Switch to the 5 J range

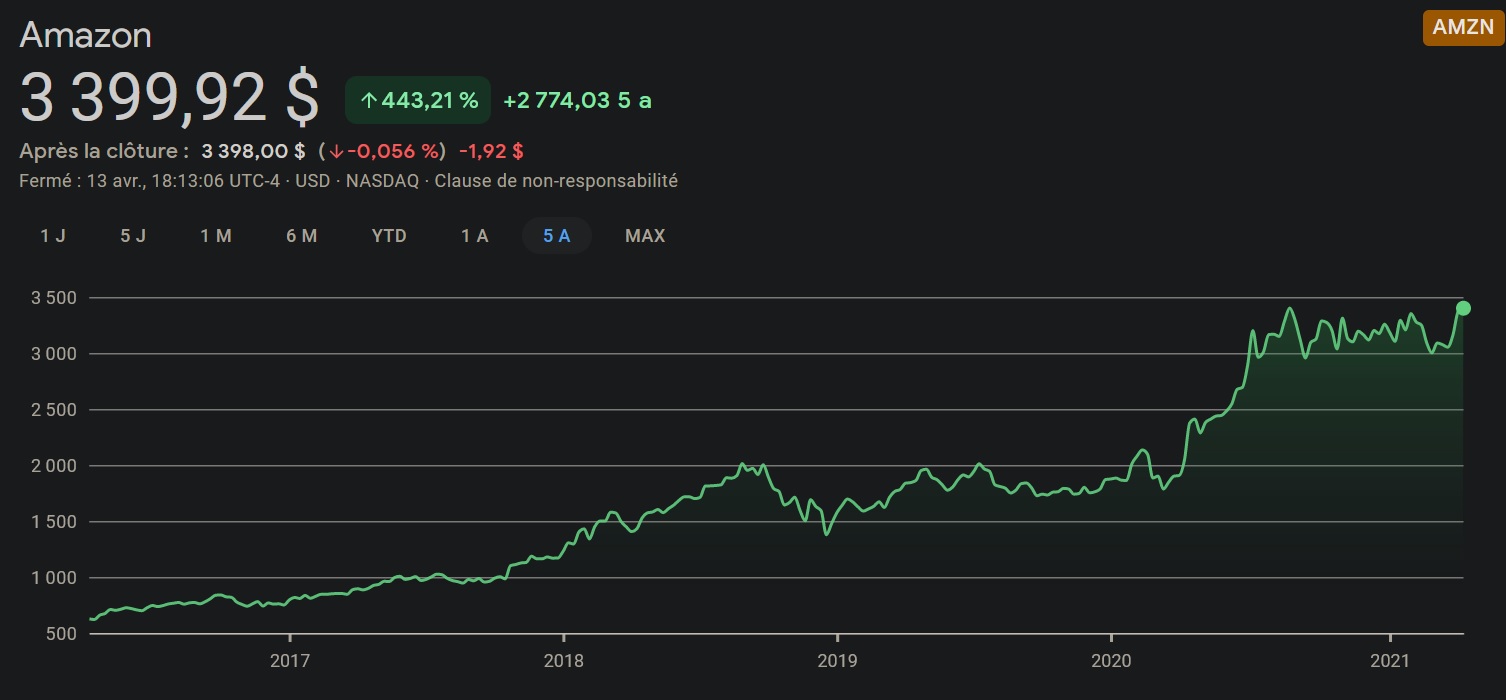coord(133,236)
